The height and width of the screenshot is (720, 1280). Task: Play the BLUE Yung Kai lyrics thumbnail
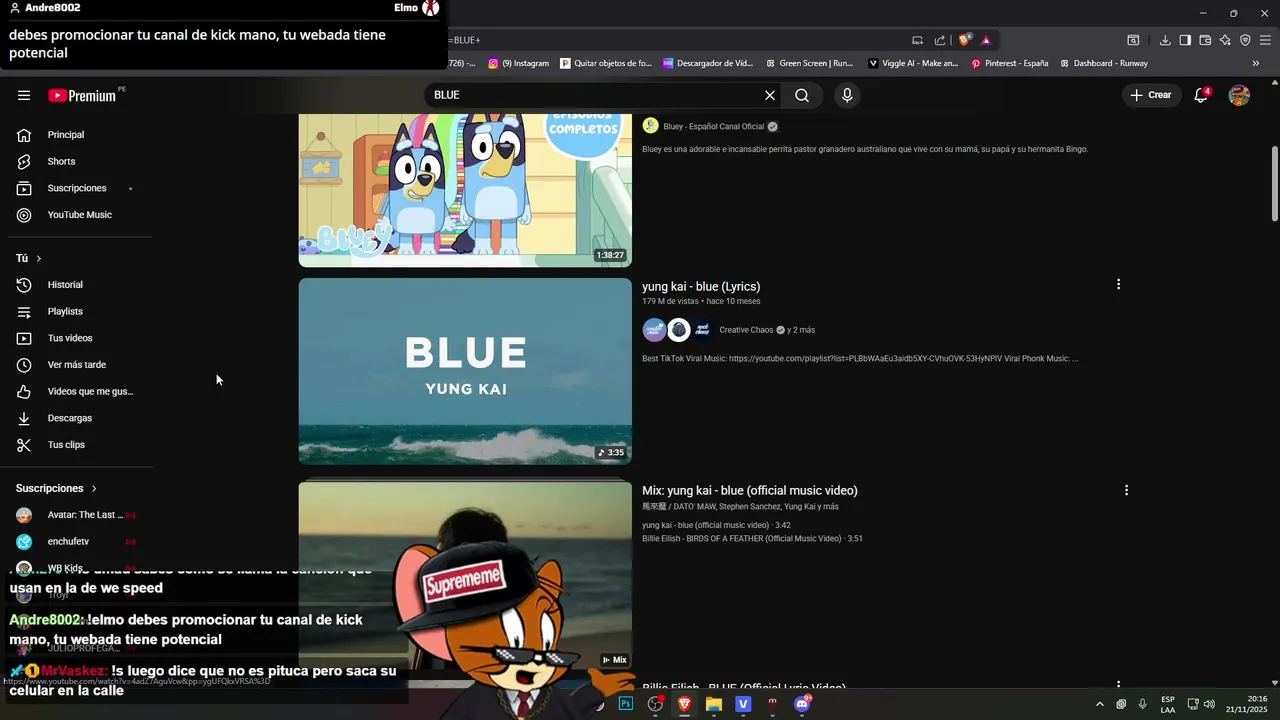point(465,371)
